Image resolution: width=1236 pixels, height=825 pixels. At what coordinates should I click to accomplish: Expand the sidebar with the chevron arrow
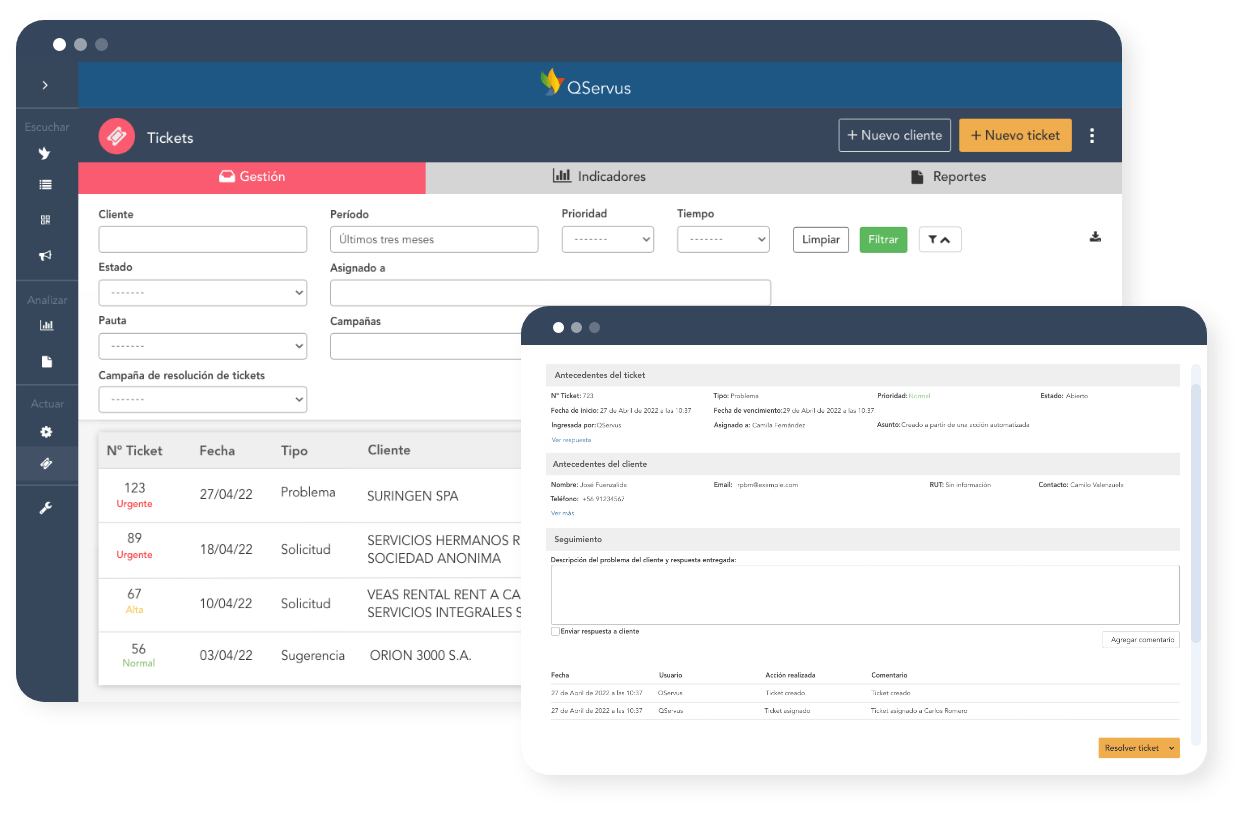[x=45, y=86]
